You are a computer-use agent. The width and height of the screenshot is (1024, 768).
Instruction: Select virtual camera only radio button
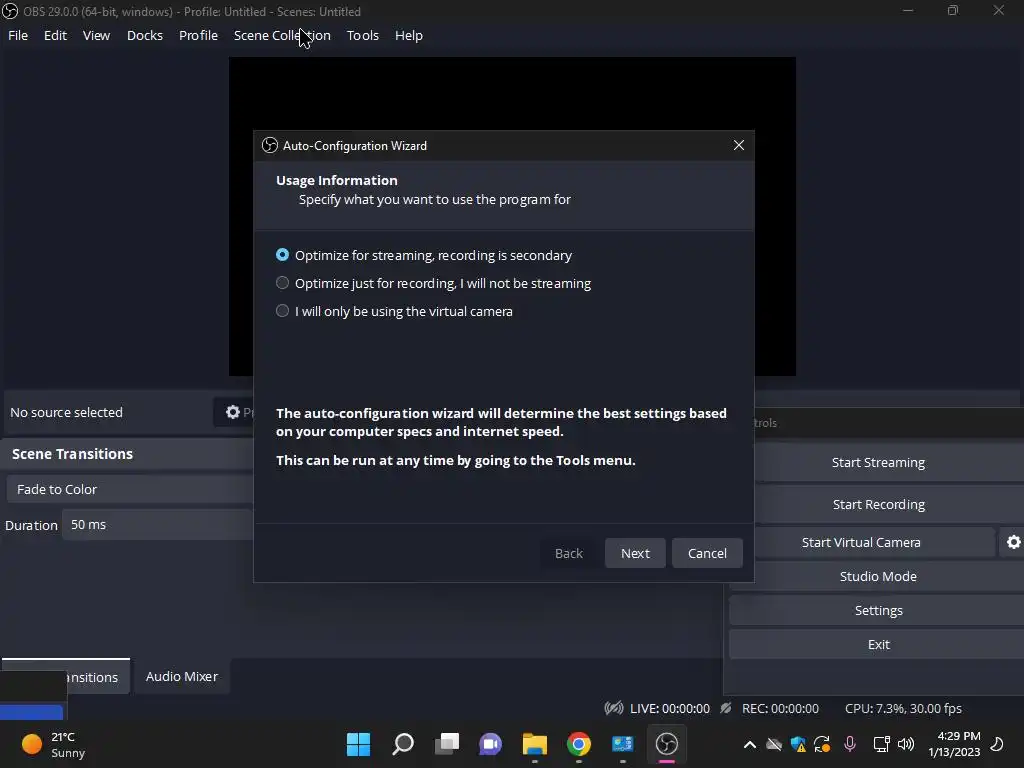point(282,311)
